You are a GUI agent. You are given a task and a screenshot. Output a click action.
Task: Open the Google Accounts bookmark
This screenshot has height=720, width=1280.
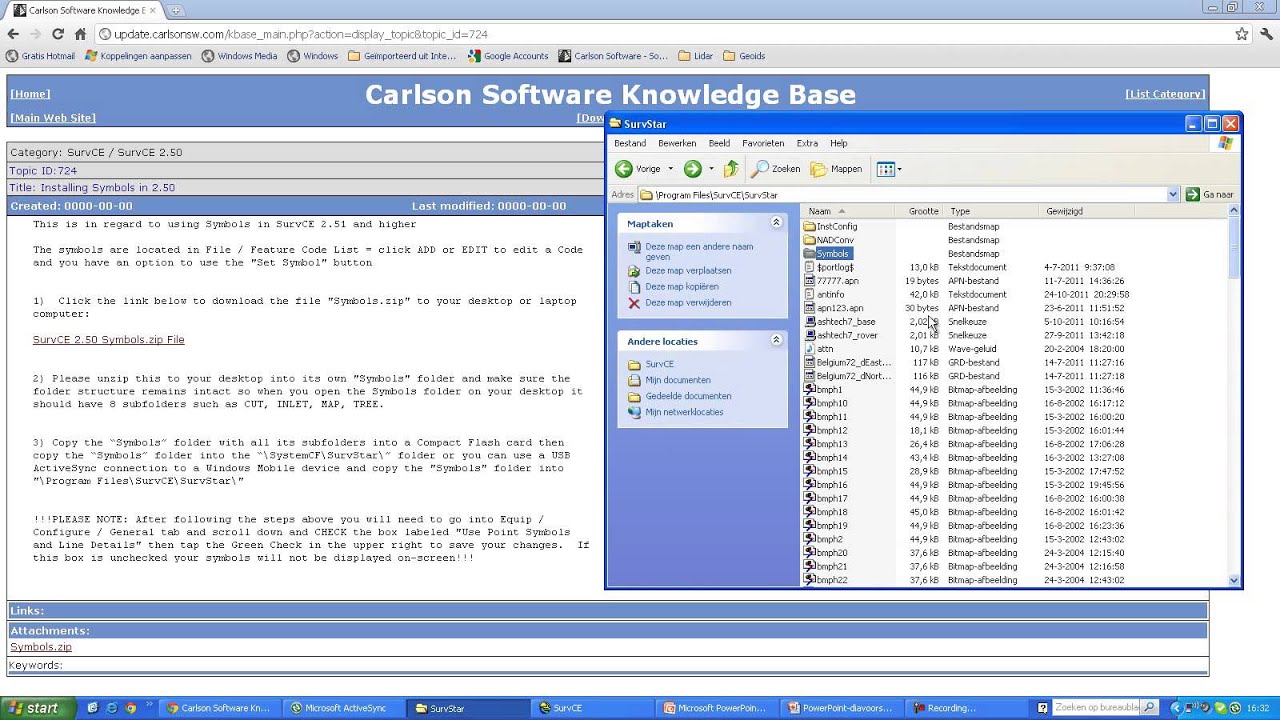tap(508, 56)
